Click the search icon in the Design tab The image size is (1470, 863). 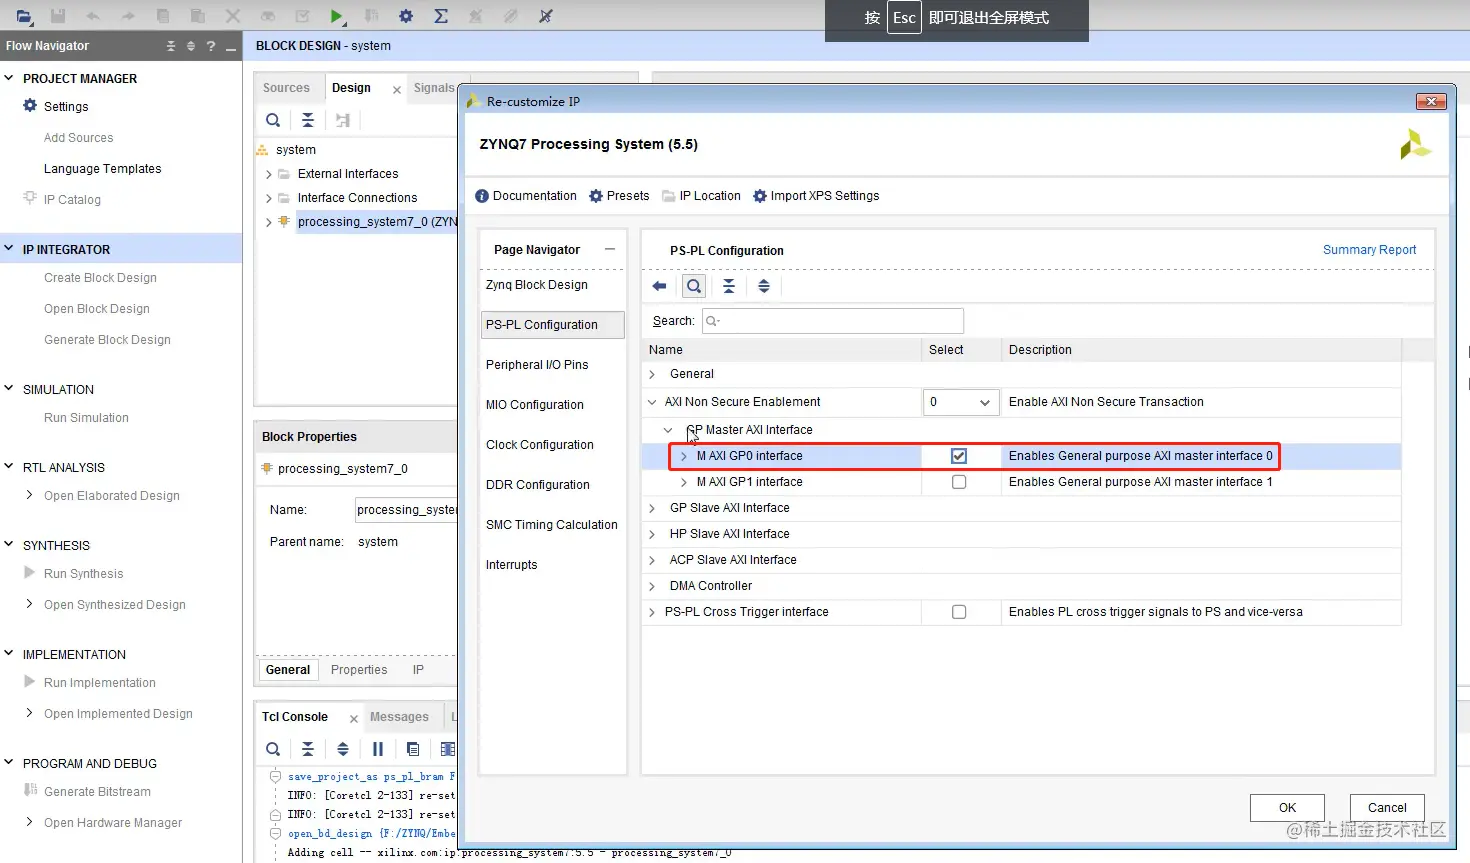pos(273,120)
